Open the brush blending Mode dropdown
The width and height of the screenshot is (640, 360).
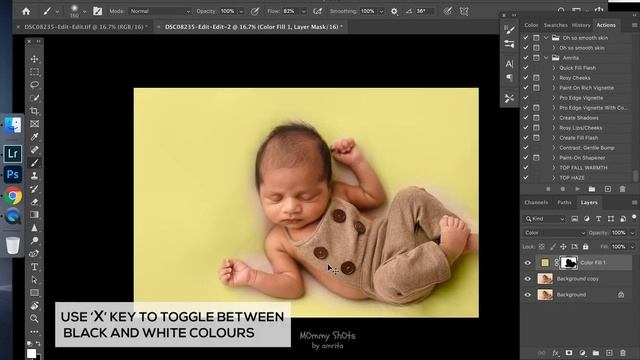click(x=160, y=11)
